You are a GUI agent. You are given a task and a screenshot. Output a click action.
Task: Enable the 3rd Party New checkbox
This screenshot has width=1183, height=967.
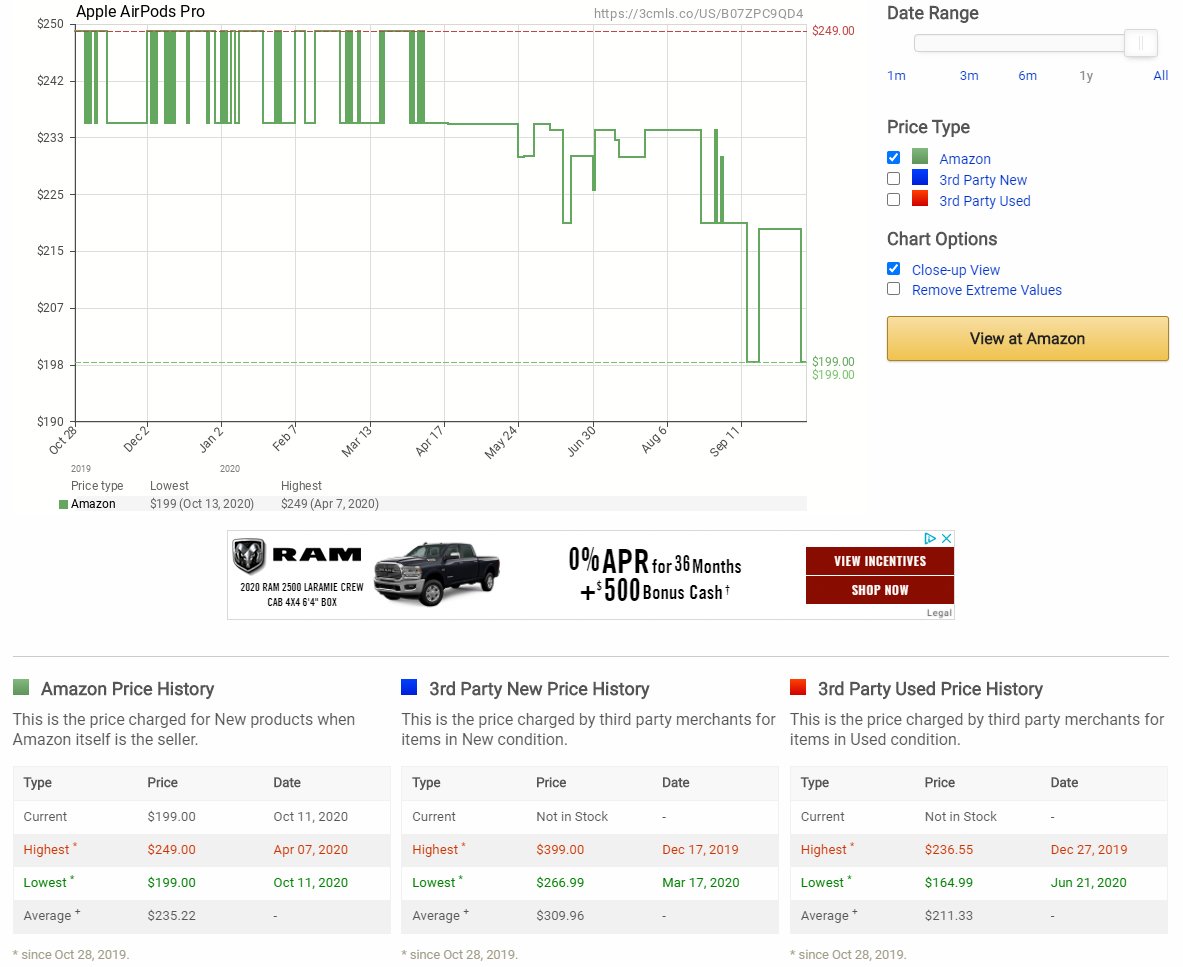[893, 179]
